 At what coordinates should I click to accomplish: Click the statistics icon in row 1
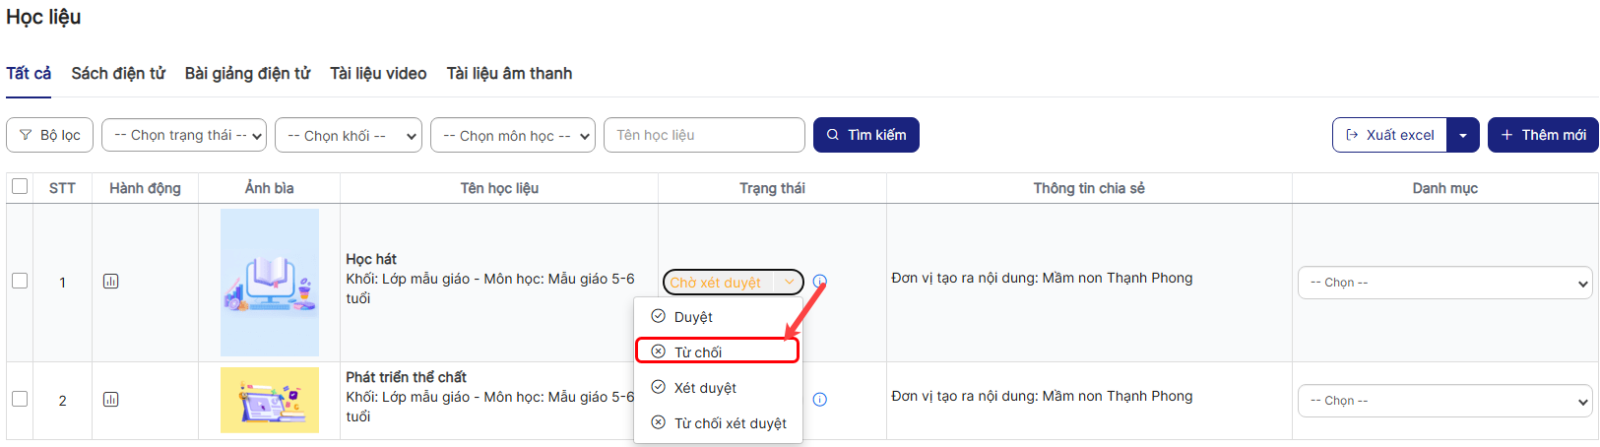(111, 282)
